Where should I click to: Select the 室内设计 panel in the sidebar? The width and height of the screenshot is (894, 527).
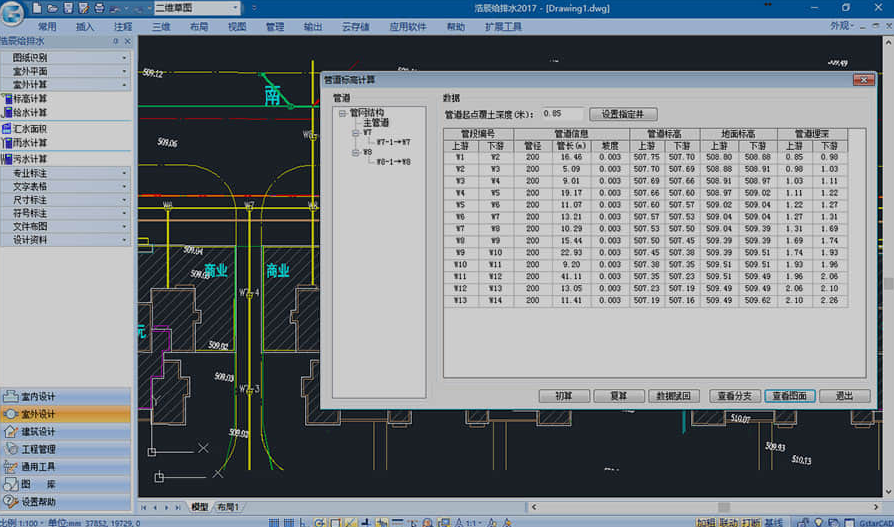tap(66, 396)
